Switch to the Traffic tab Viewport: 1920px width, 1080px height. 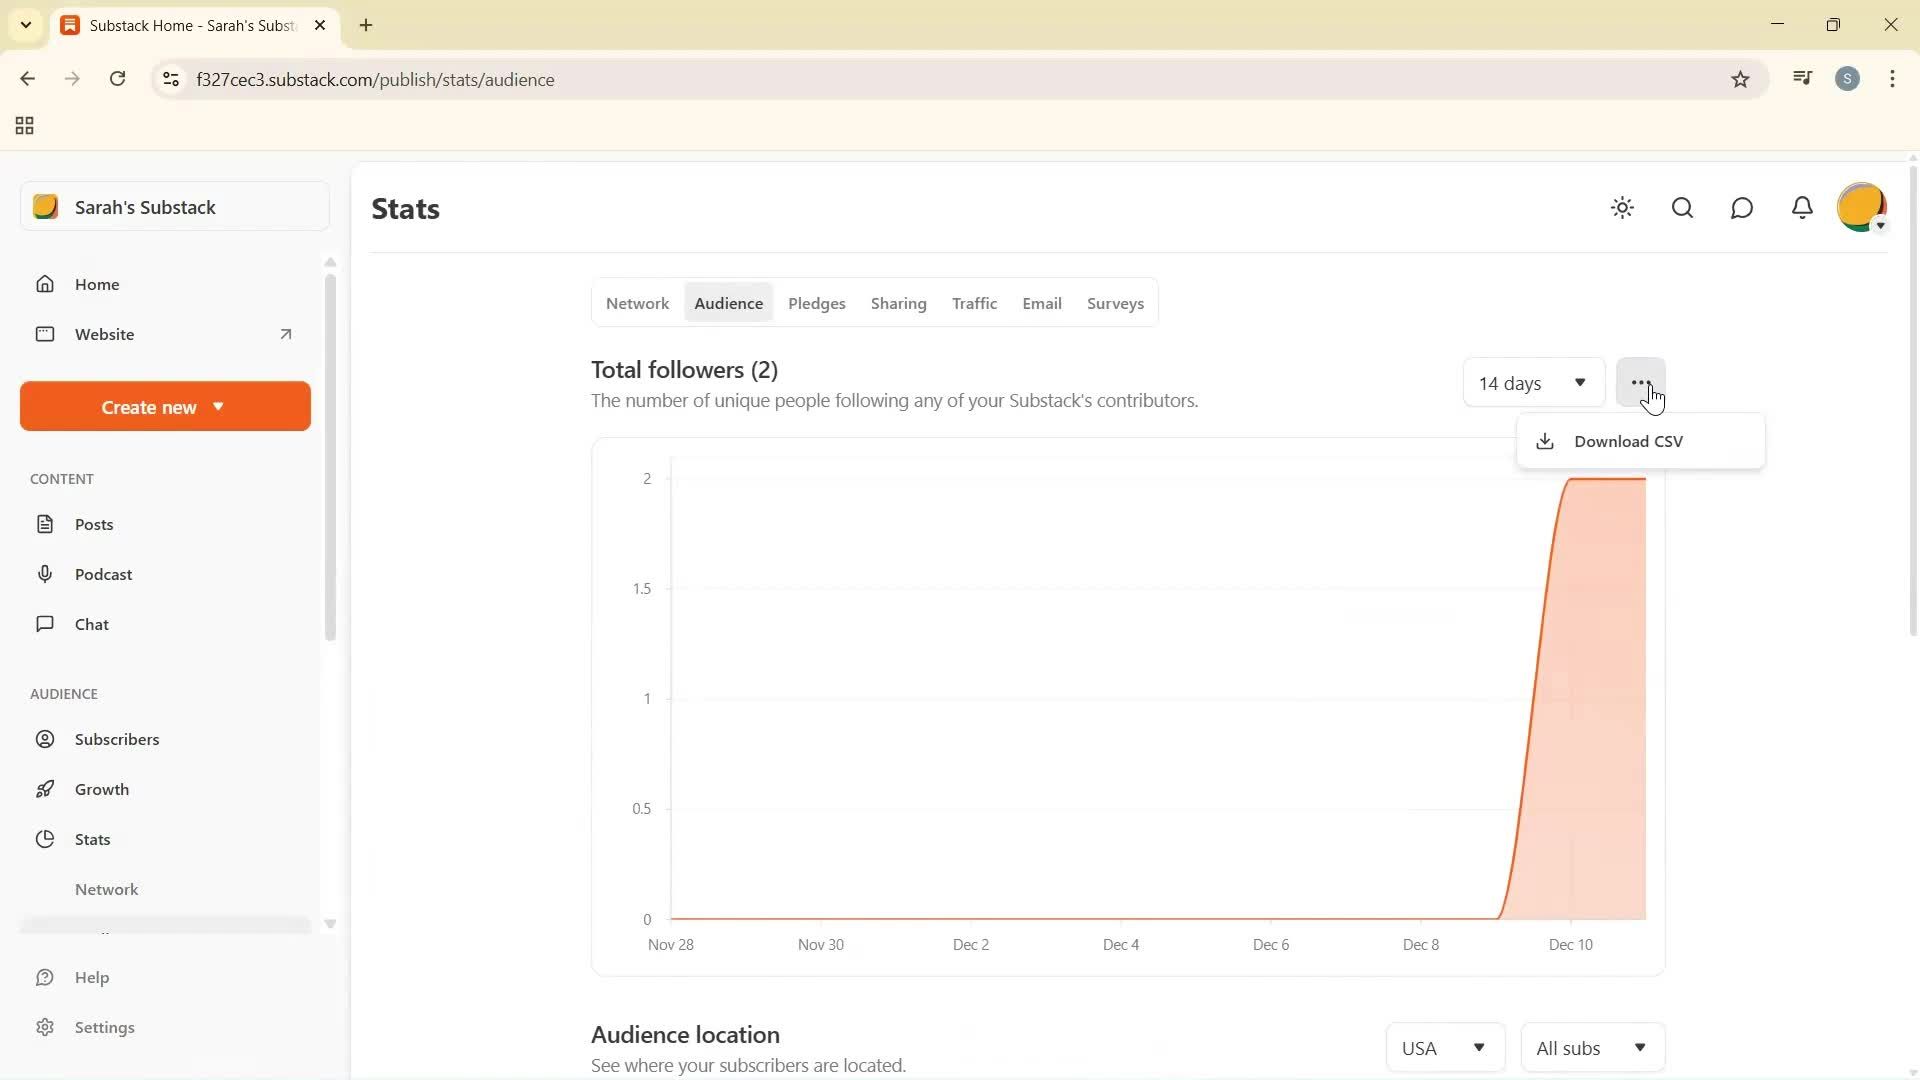974,303
